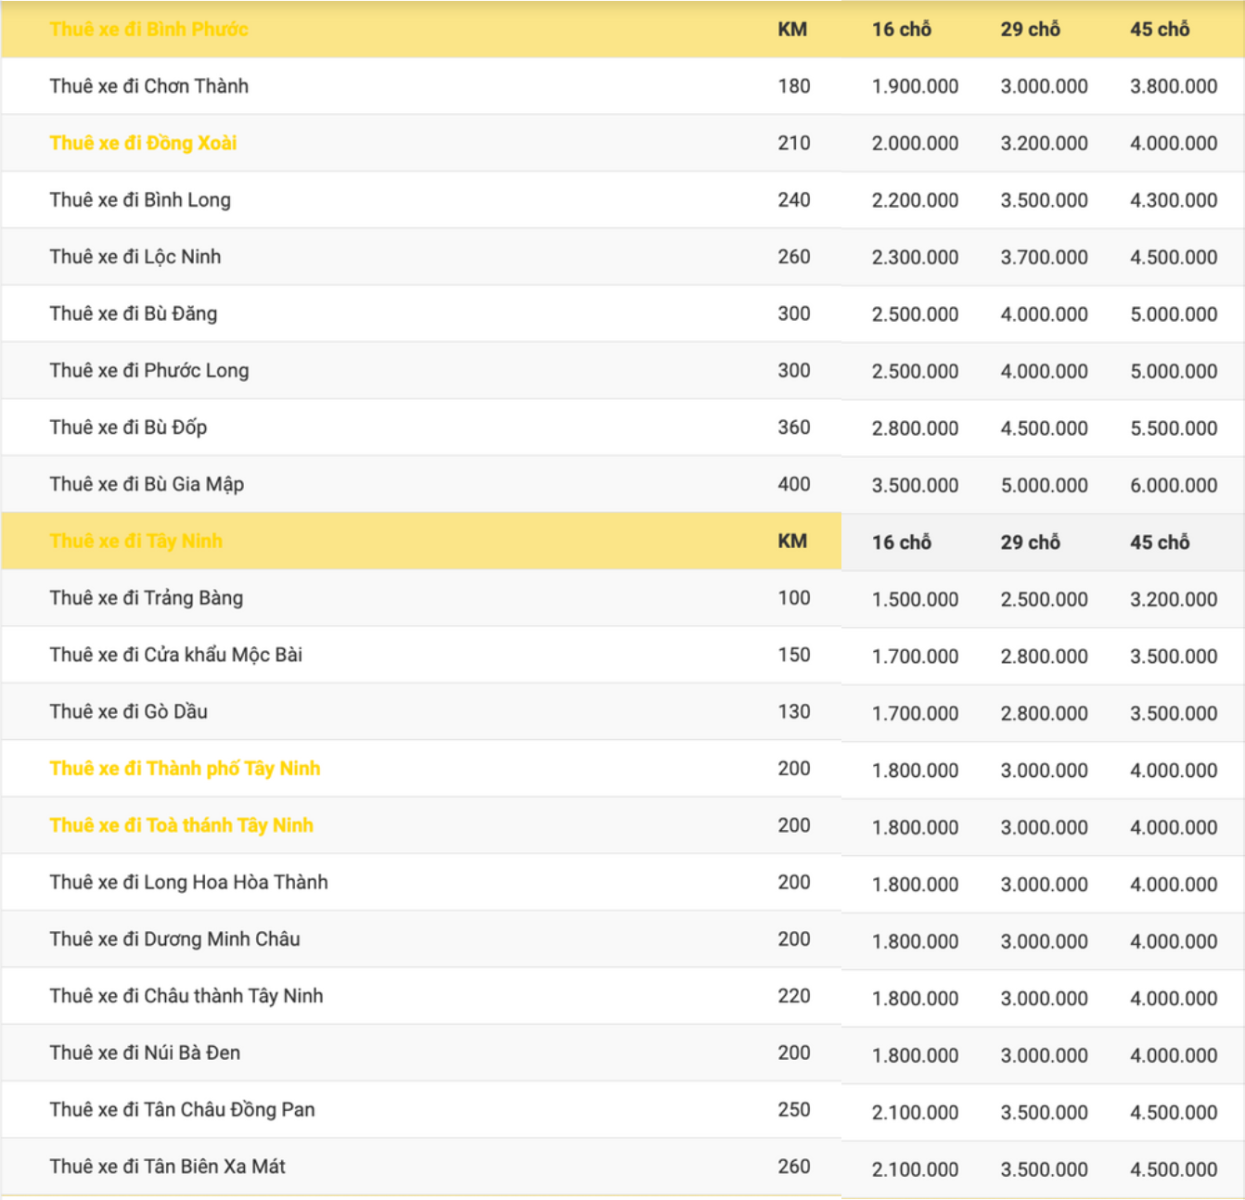The height and width of the screenshot is (1200, 1245).
Task: Open the Thuê xe đi Tây Ninh heading link
Action: (136, 541)
